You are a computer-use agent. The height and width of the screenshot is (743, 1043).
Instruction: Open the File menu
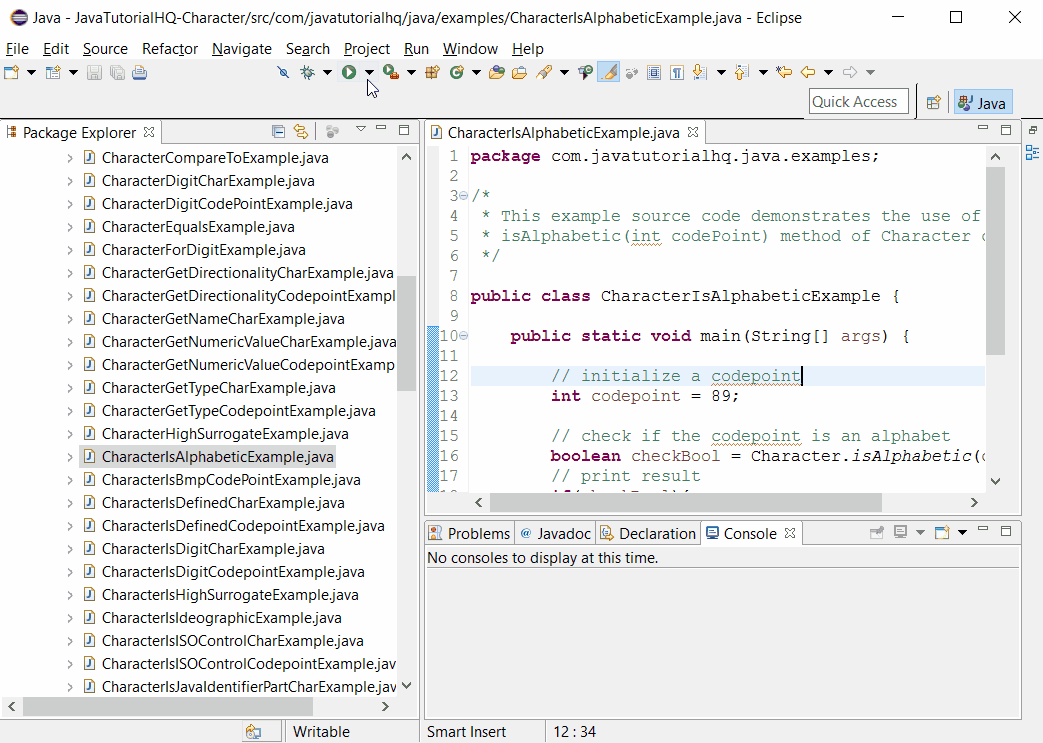click(17, 49)
